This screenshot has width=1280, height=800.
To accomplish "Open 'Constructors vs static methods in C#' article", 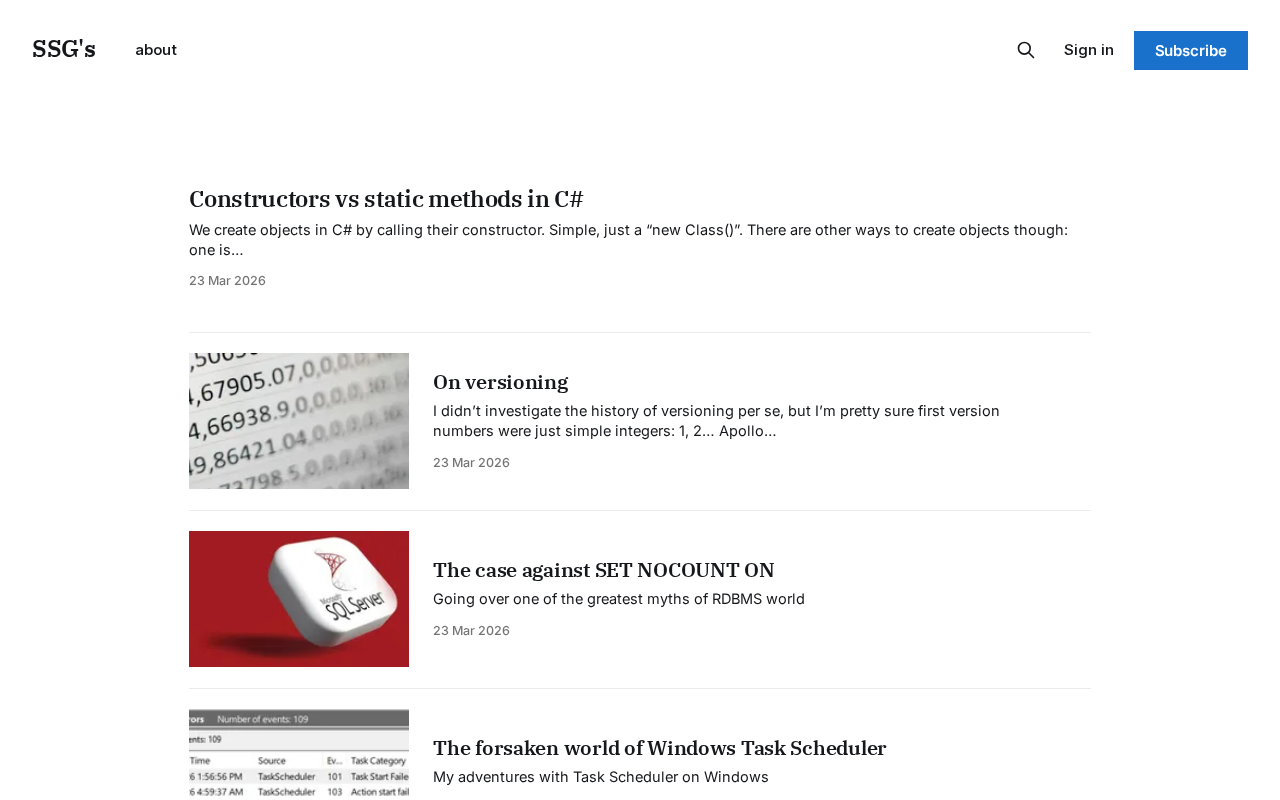I will (x=386, y=199).
